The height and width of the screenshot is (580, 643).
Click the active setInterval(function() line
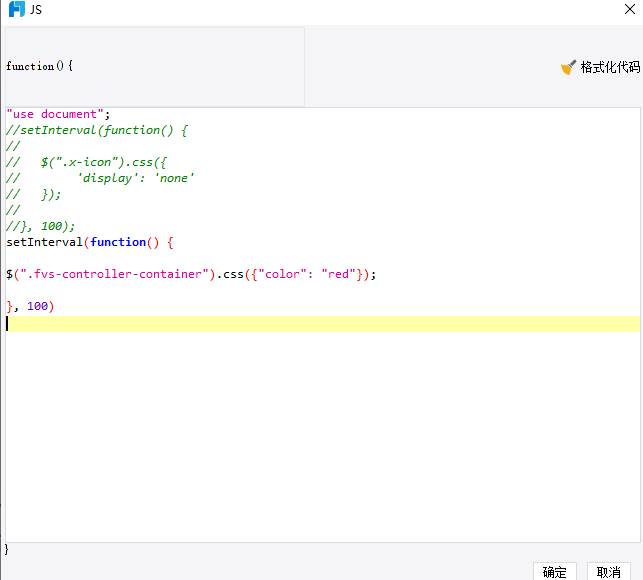[90, 242]
